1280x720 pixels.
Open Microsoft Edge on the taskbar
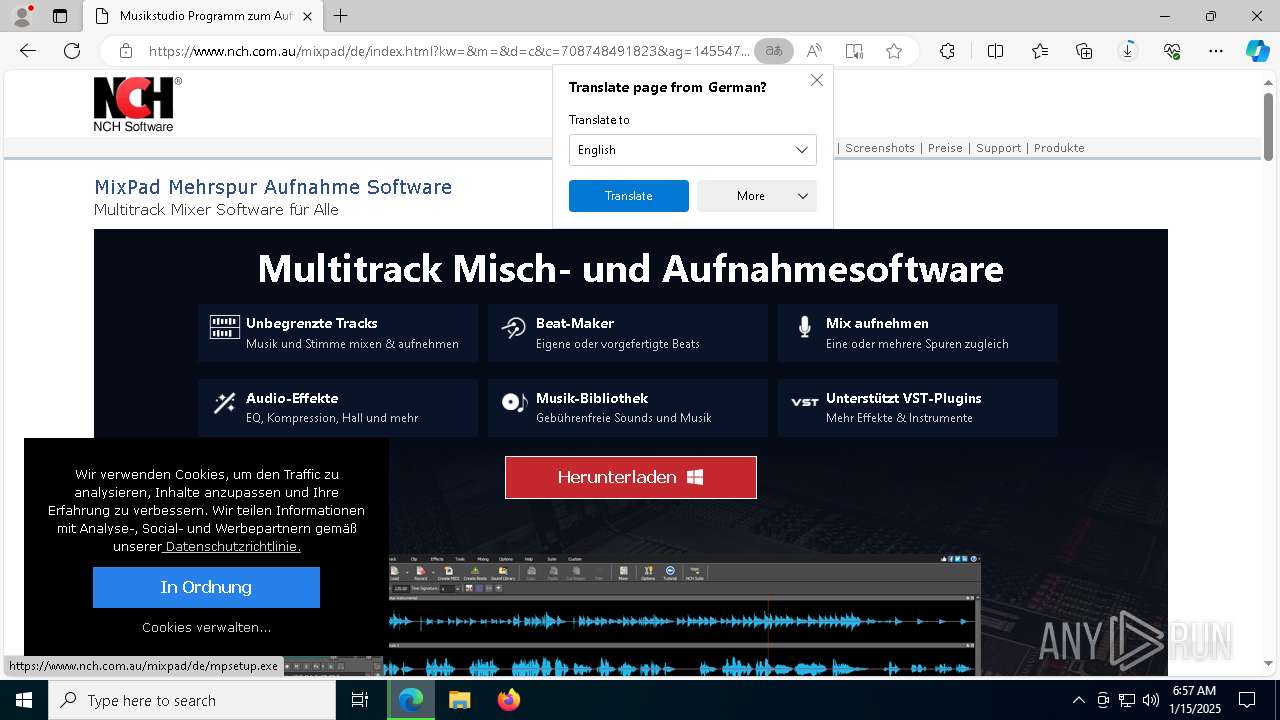coord(410,700)
